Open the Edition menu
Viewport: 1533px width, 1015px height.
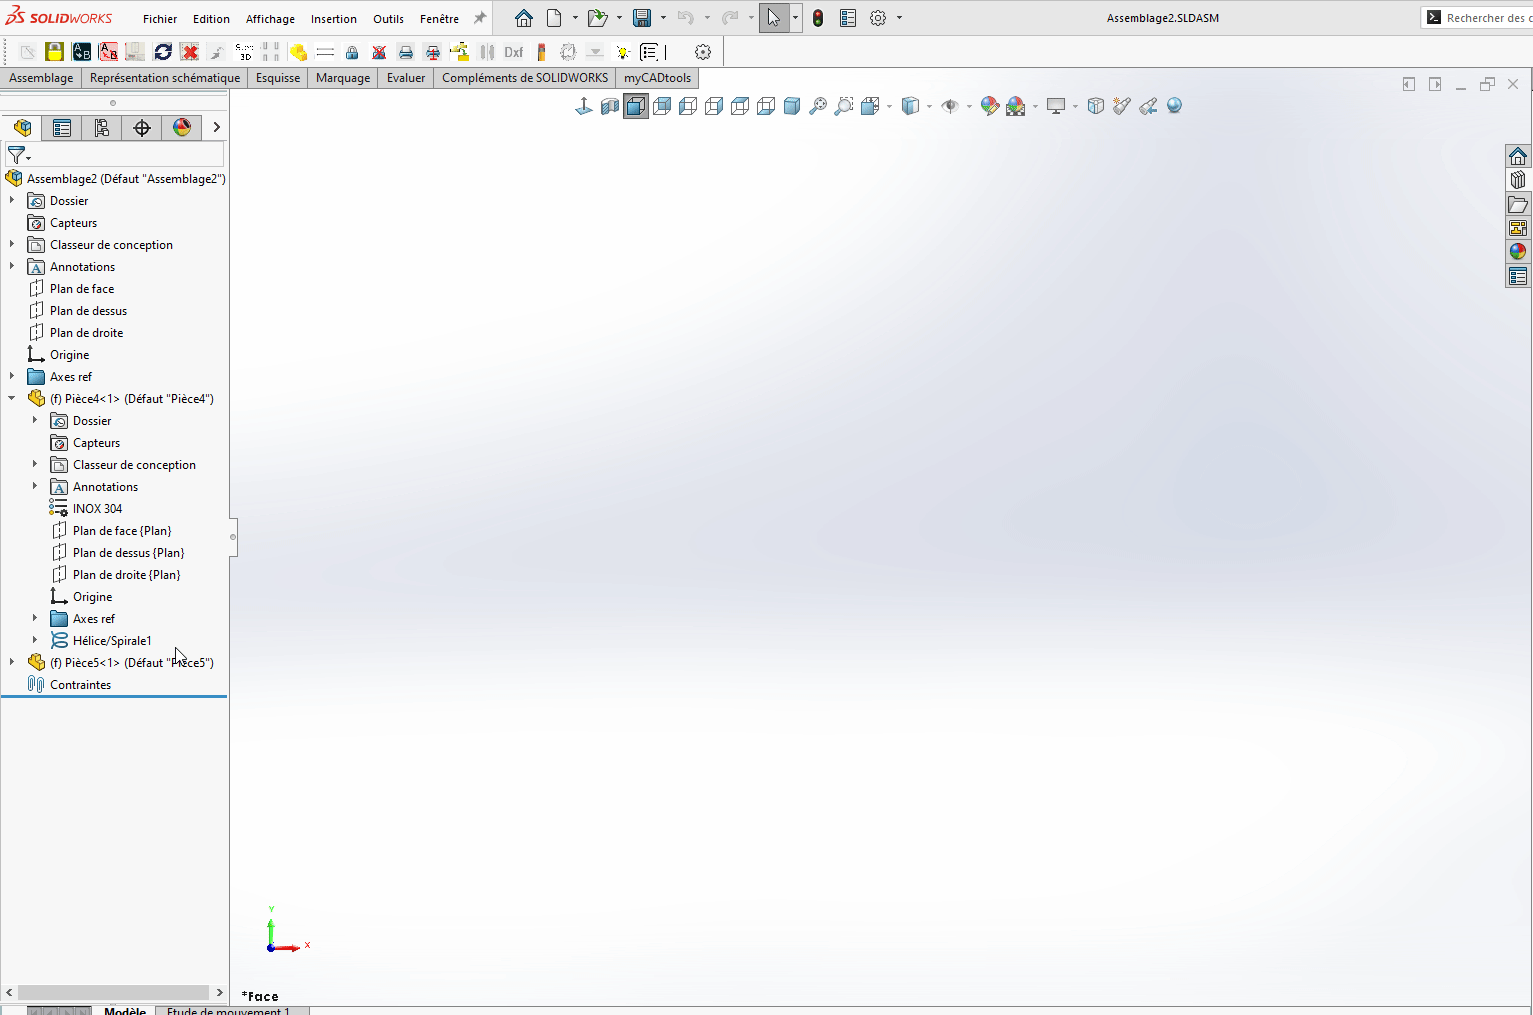211,19
